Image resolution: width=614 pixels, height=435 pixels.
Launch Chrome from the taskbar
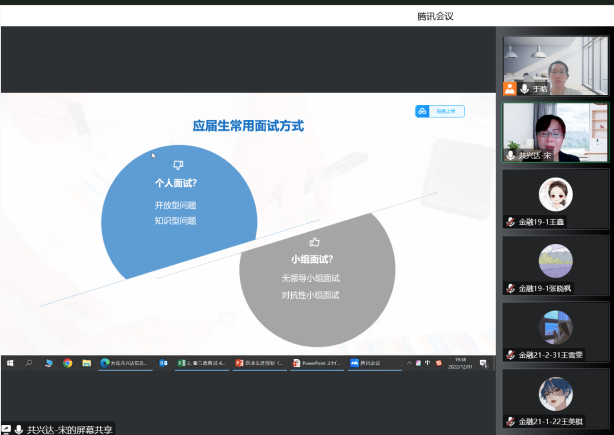(68, 363)
